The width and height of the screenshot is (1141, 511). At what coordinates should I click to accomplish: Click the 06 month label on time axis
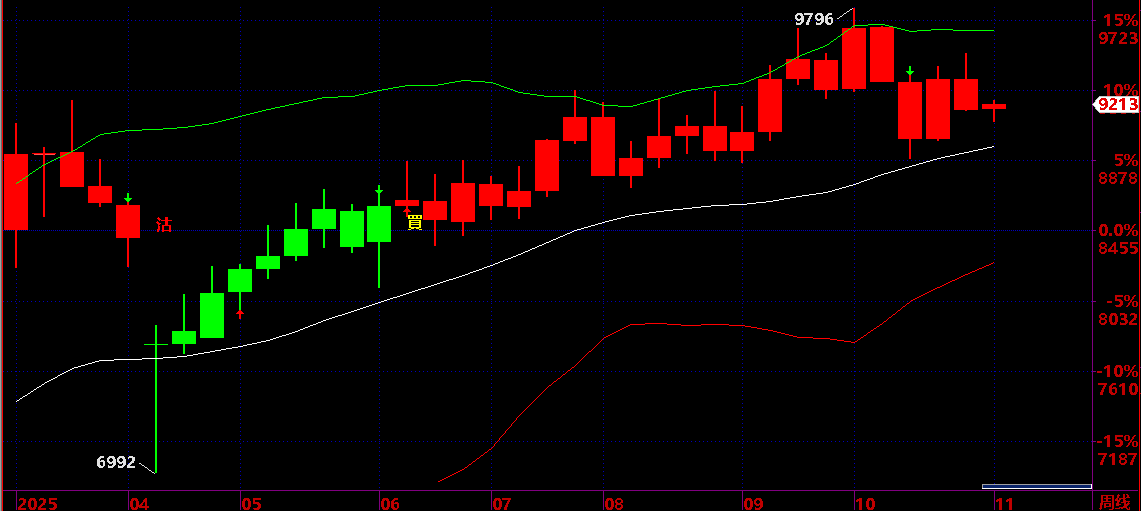tap(391, 503)
